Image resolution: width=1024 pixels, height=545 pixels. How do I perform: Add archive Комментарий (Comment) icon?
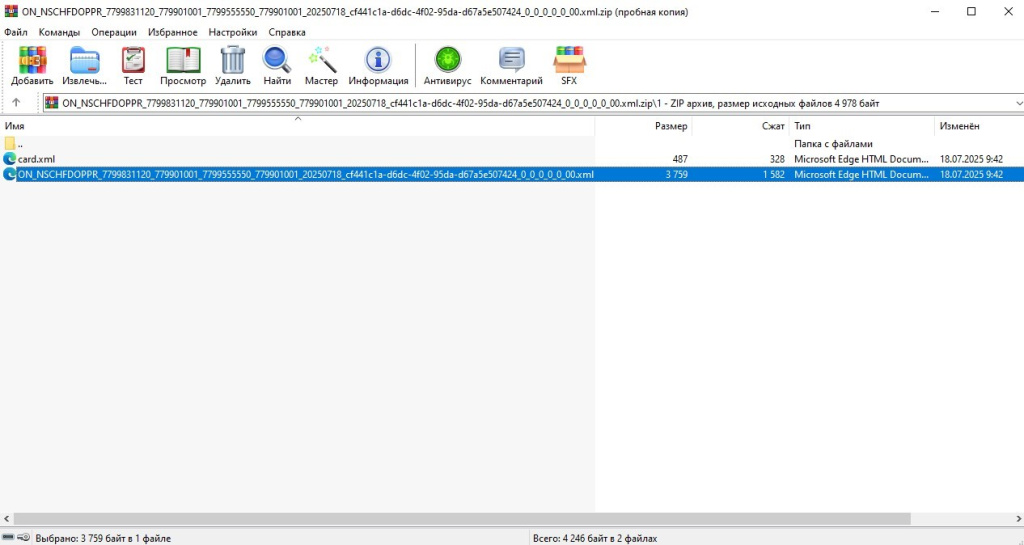(x=511, y=66)
